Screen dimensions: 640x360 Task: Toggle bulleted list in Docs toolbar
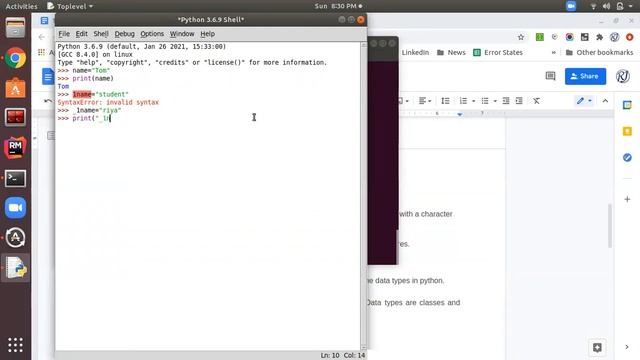point(484,101)
